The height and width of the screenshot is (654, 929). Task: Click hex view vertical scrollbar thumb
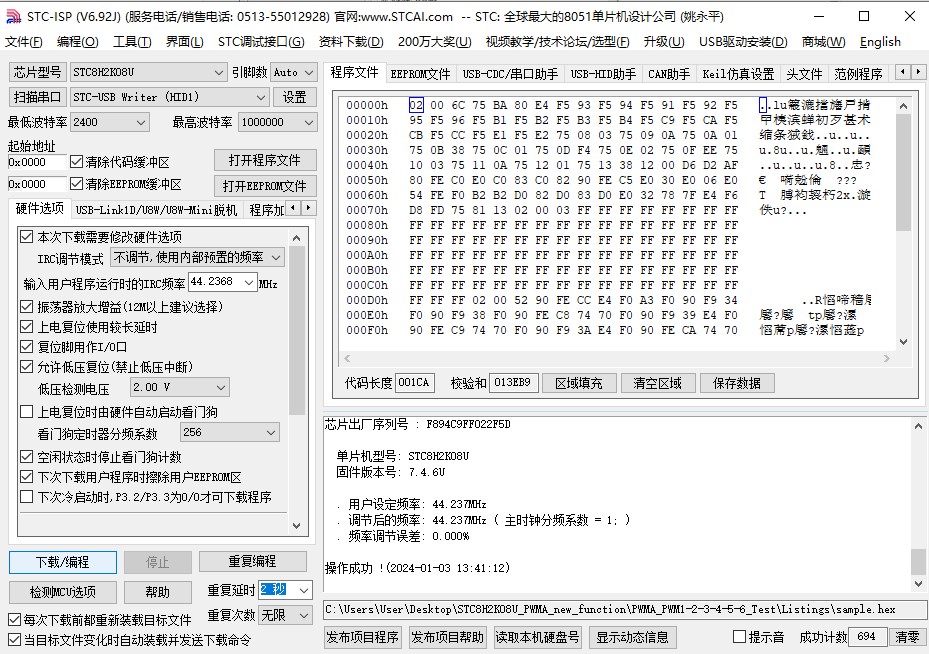903,172
